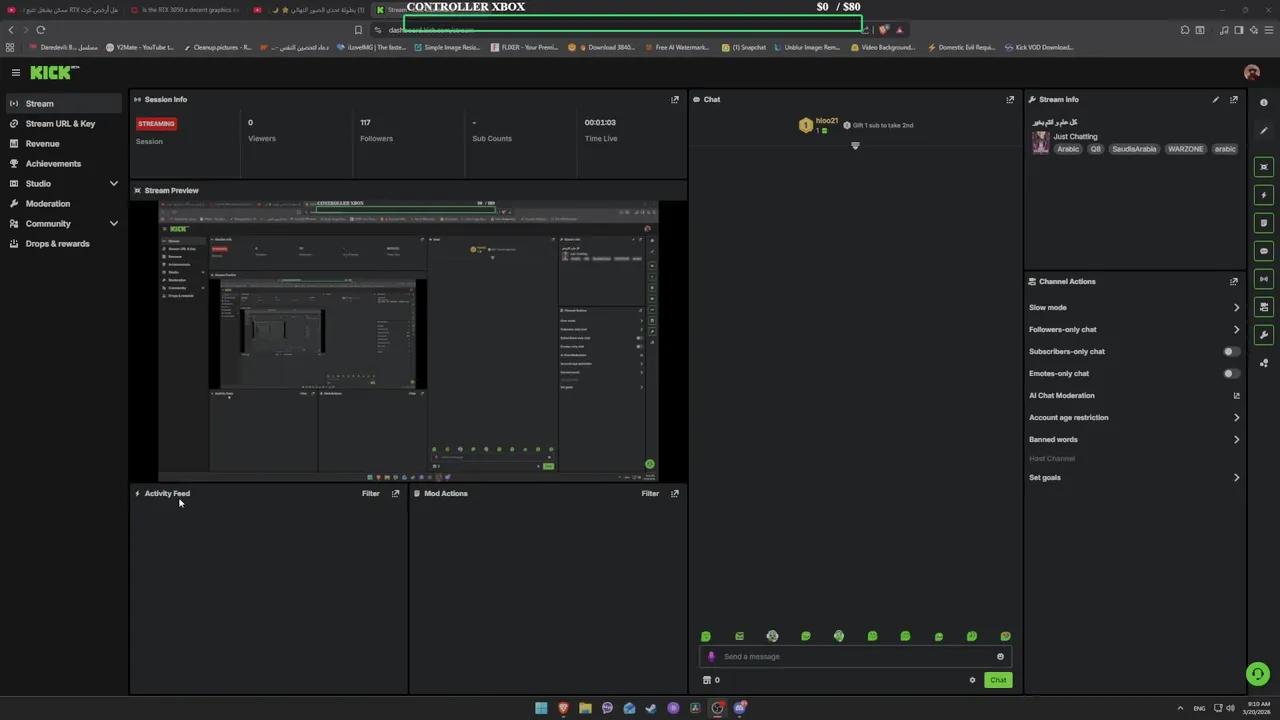
Task: Click the WARZONE stream tag
Action: [1186, 149]
